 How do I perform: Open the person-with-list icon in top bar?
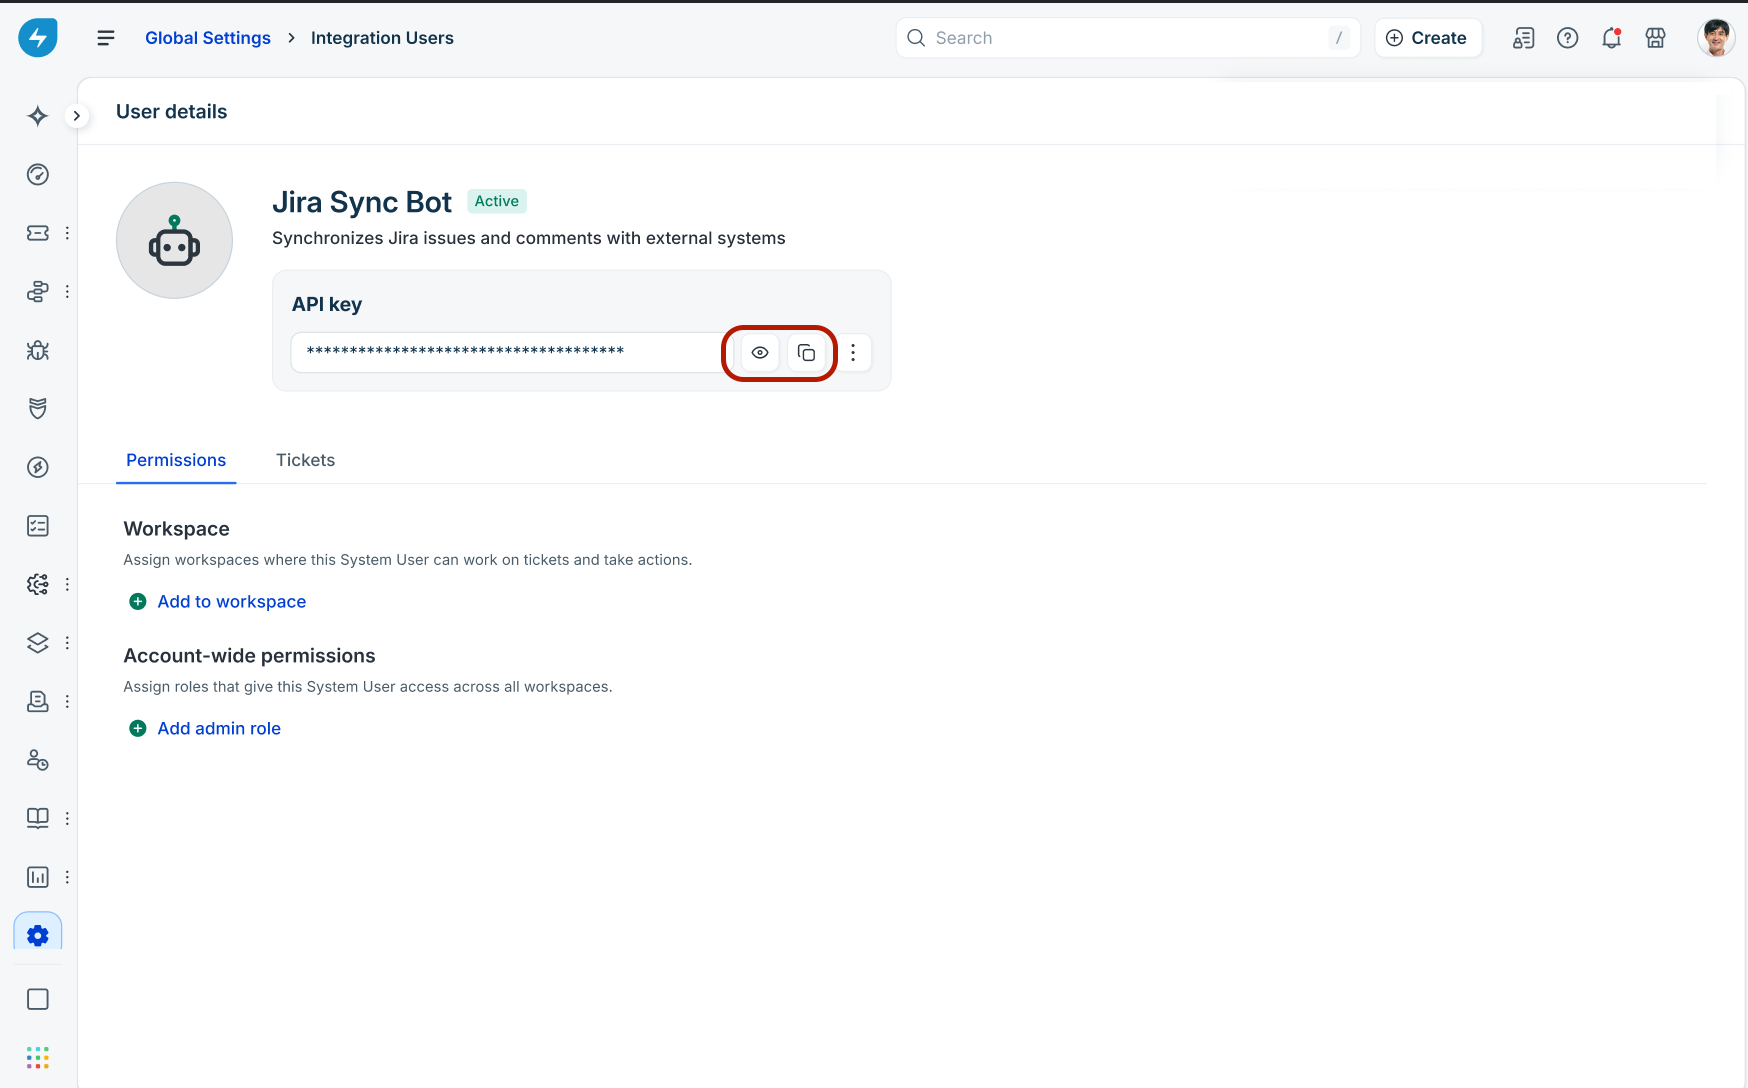click(1524, 38)
